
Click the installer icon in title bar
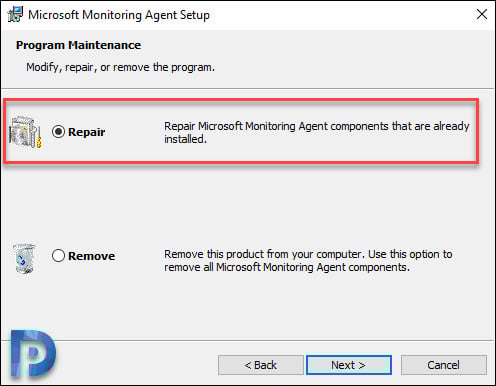[x=15, y=14]
